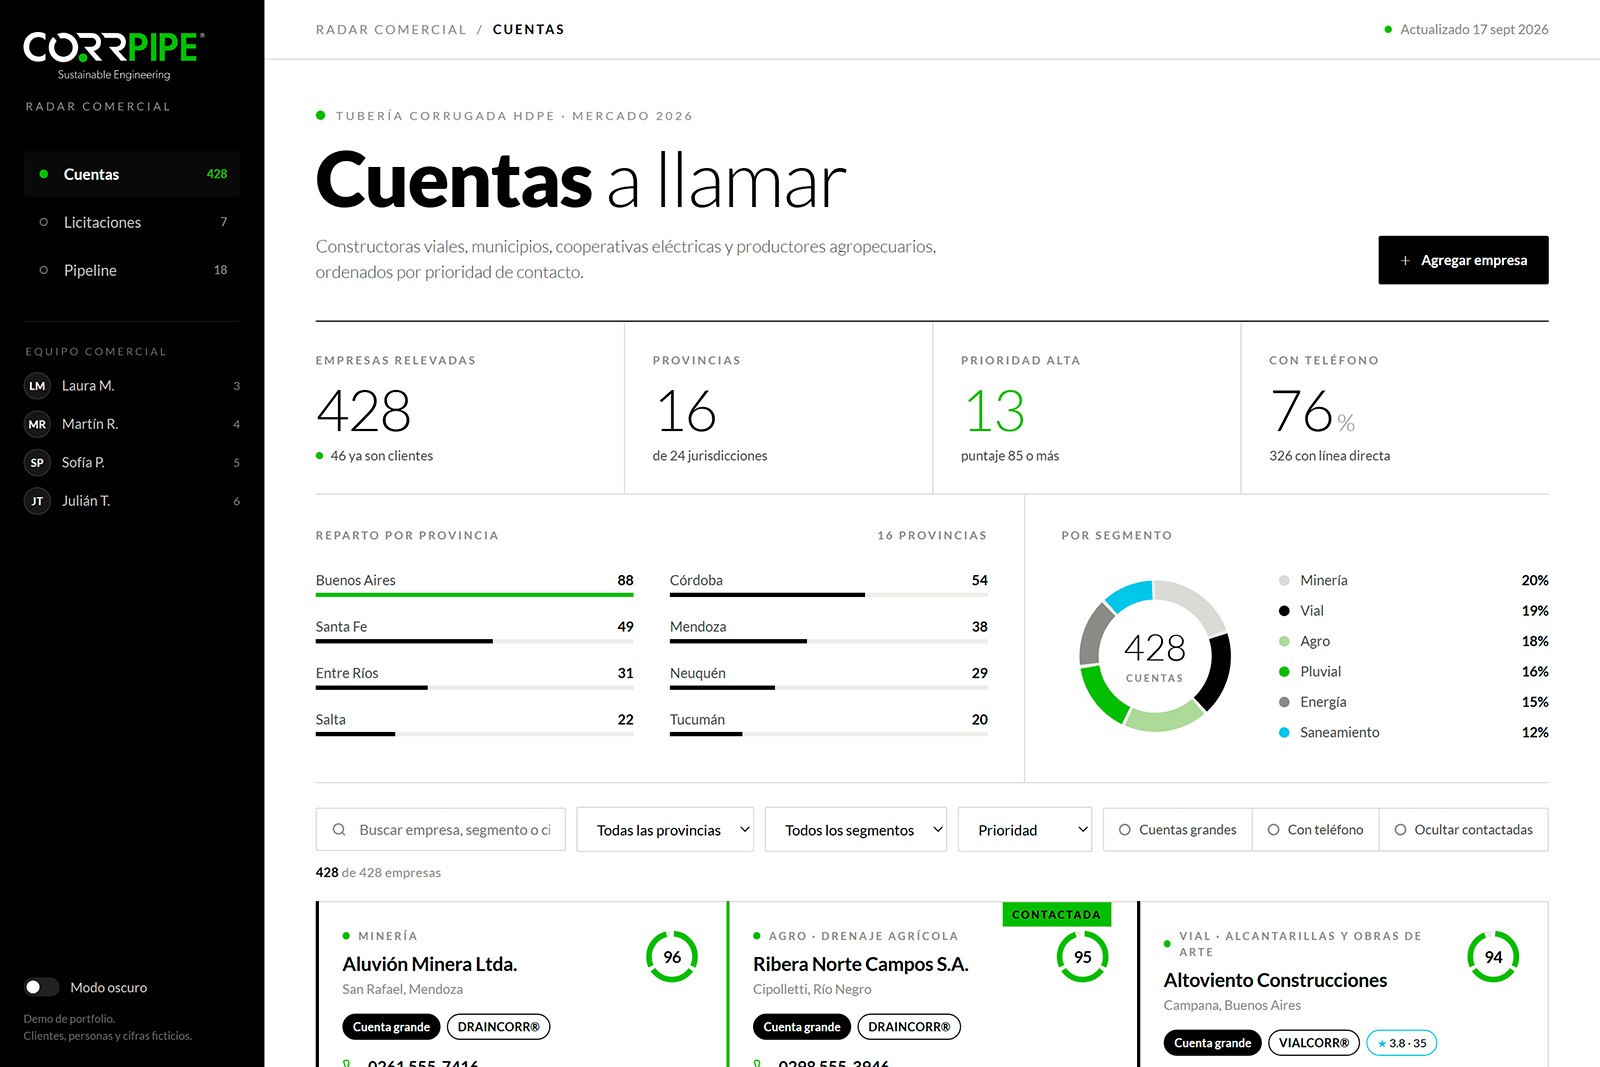The image size is (1600, 1067).
Task: Go to Radar Comercial breadcrumb
Action: point(391,30)
